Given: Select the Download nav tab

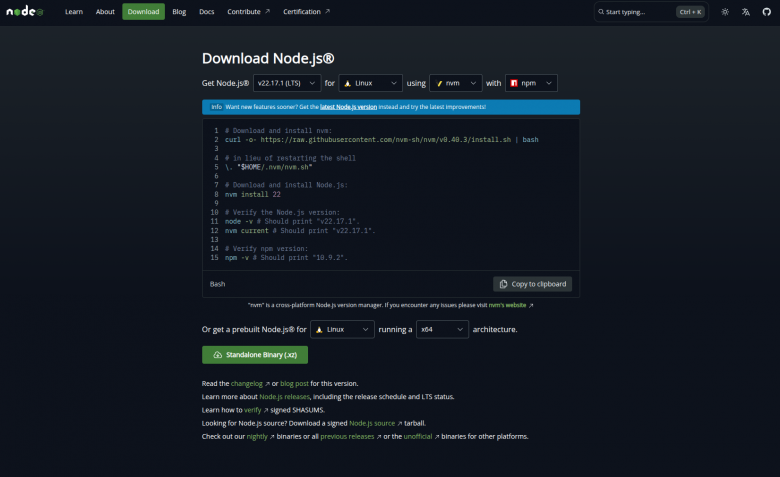Looking at the screenshot, I should coord(143,11).
